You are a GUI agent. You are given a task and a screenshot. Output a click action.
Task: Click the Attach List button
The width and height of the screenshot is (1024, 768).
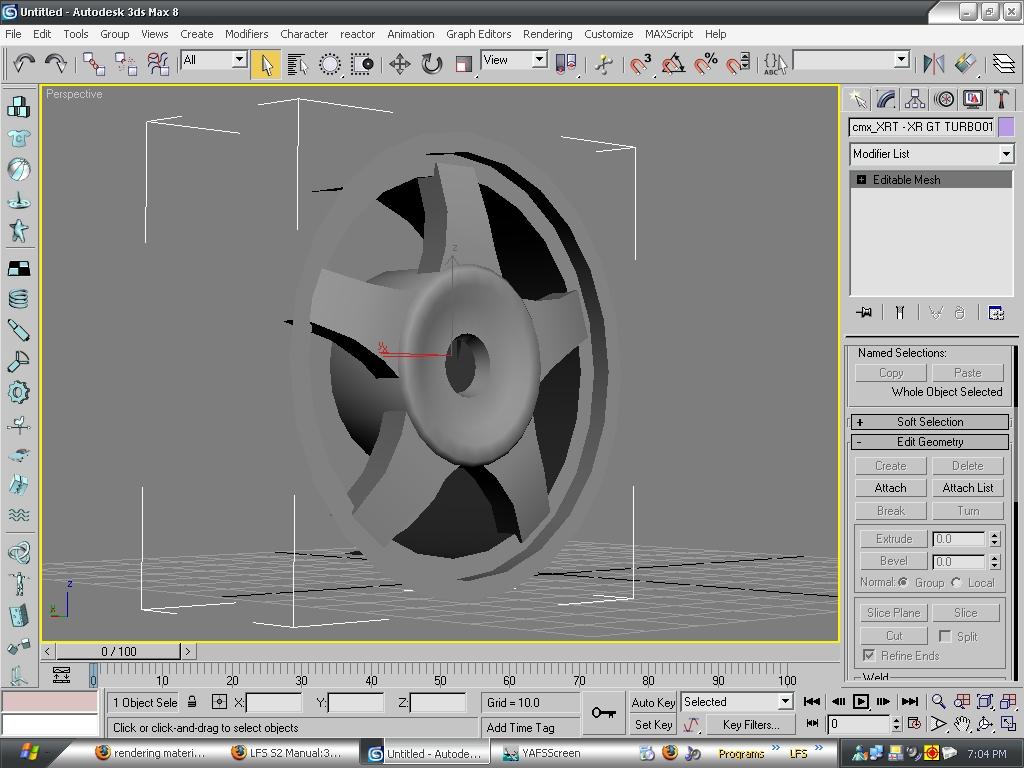coord(967,488)
